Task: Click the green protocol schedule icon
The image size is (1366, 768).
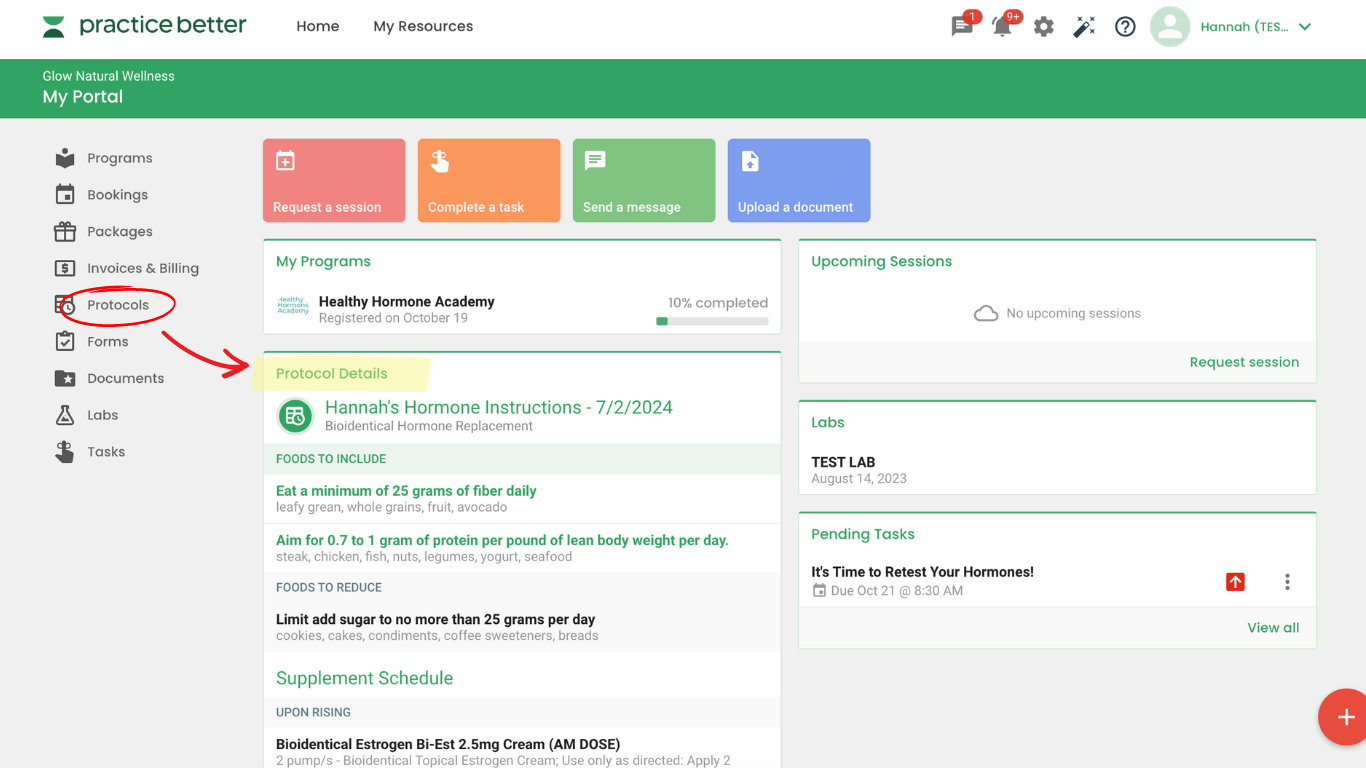Action: point(294,417)
